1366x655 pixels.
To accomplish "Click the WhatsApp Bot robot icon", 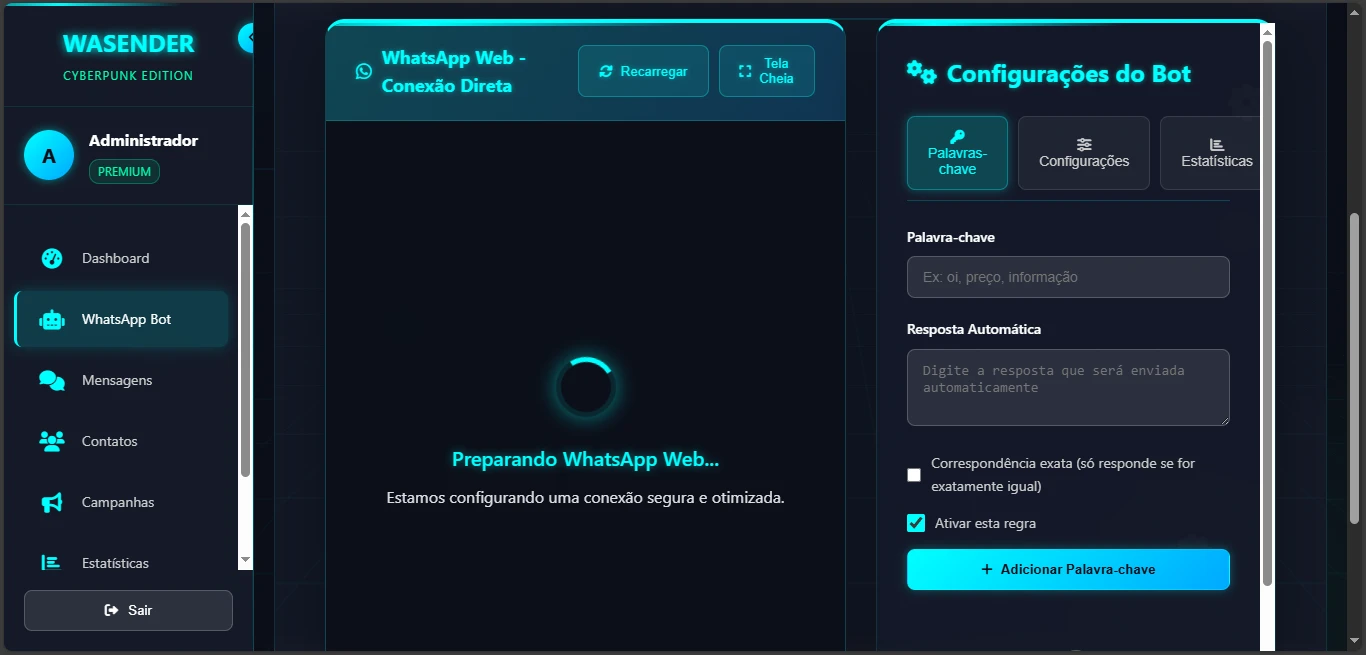I will (x=52, y=320).
